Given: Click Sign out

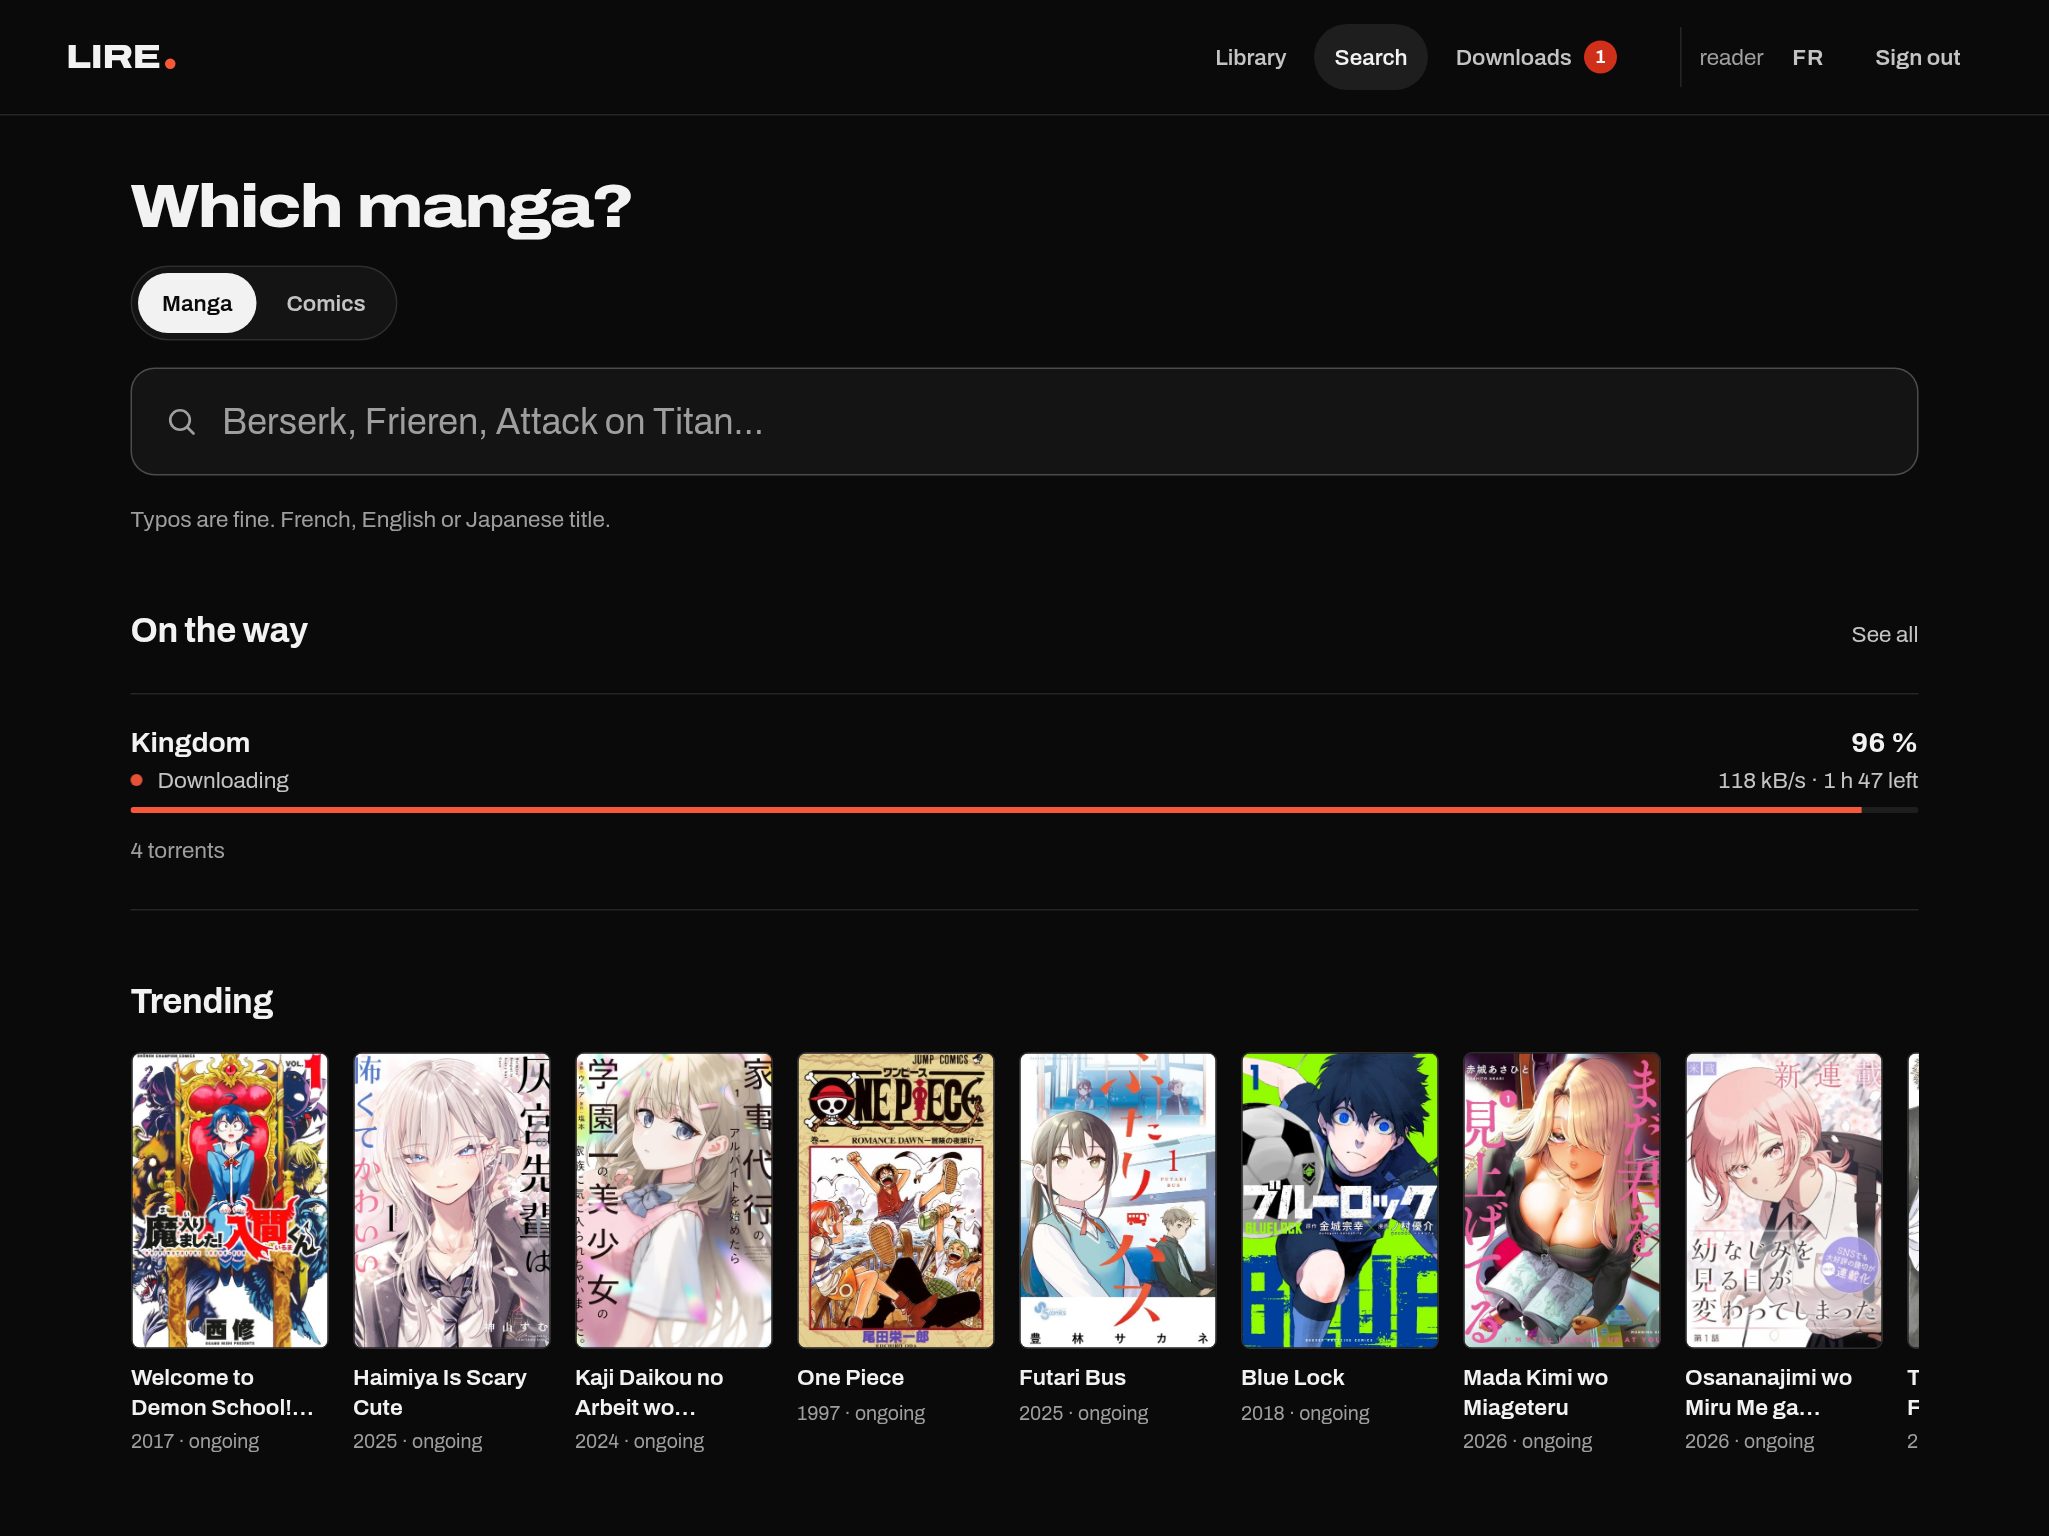Looking at the screenshot, I should click(x=1917, y=57).
